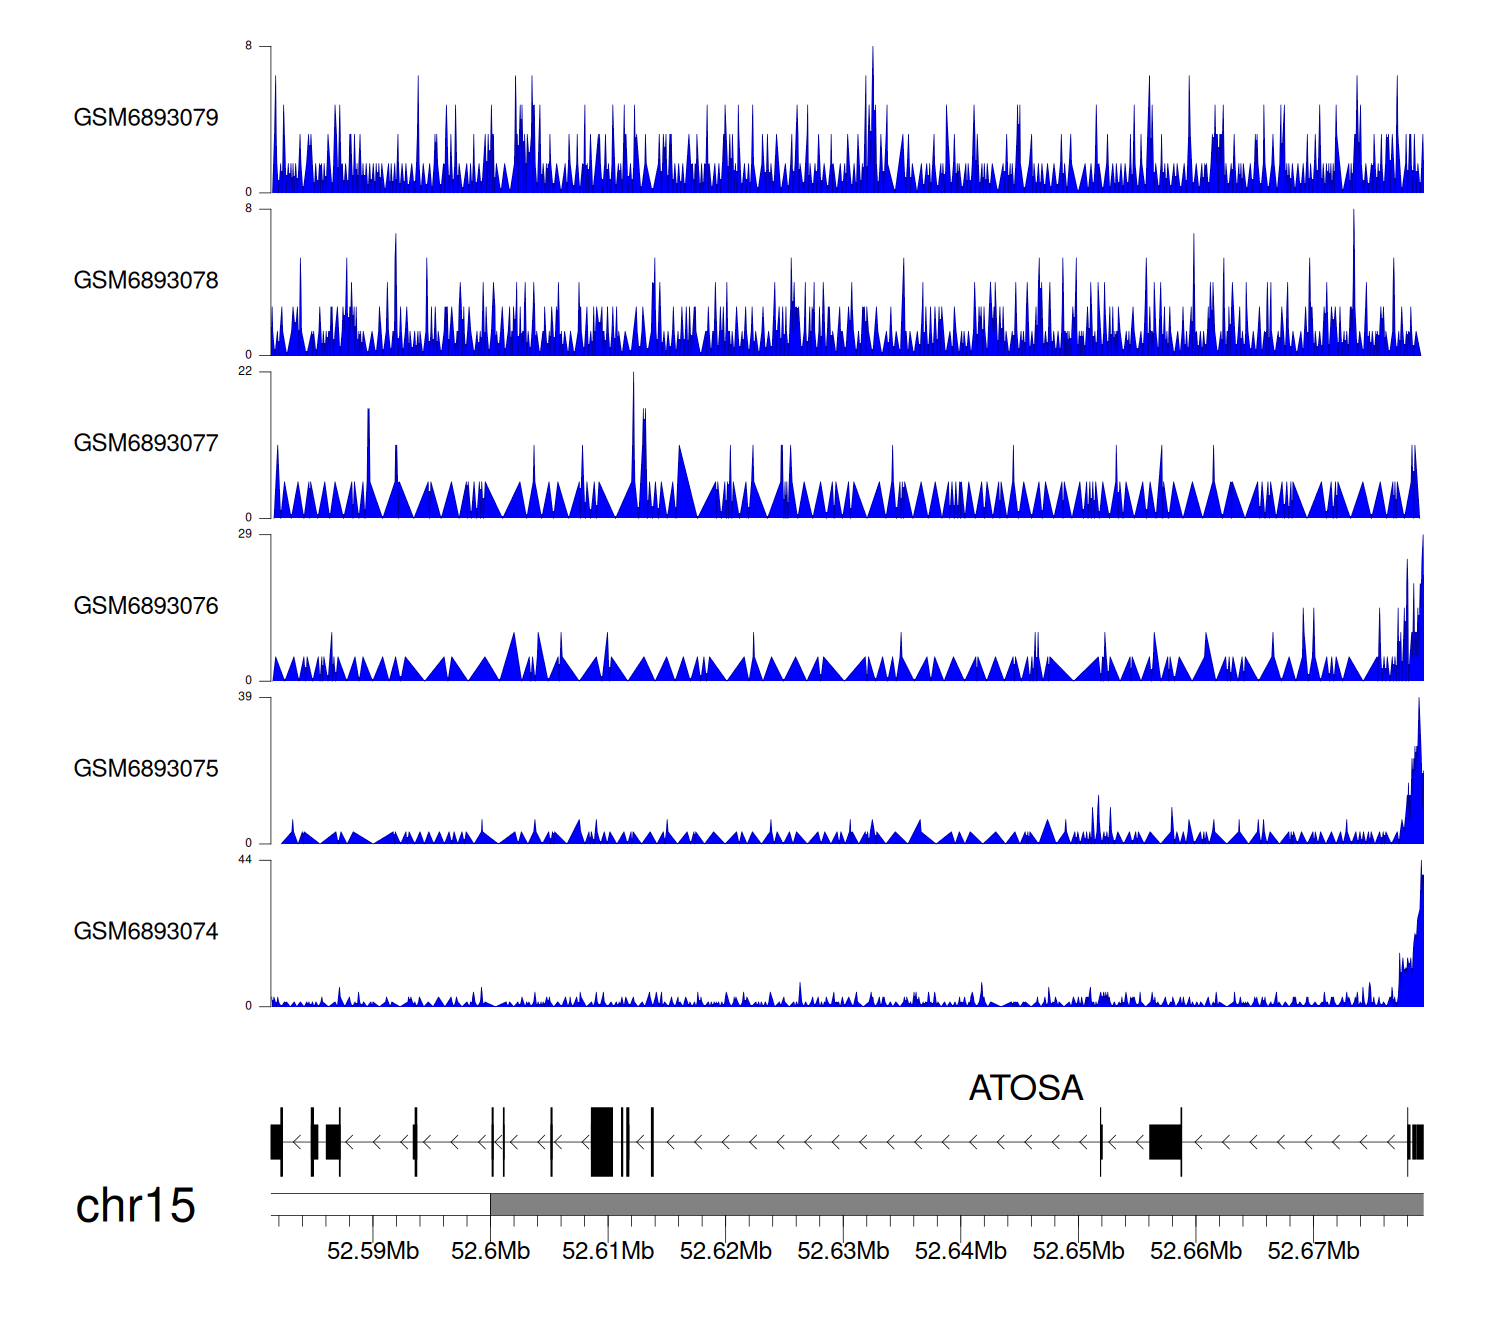The image size is (1500, 1320).
Task: Select the 52.64Mb coordinate label
Action: click(960, 1251)
